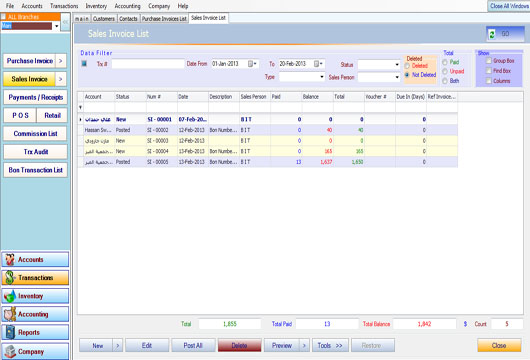
Task: Switch to the Purchase Invoices List tab
Action: click(x=164, y=19)
